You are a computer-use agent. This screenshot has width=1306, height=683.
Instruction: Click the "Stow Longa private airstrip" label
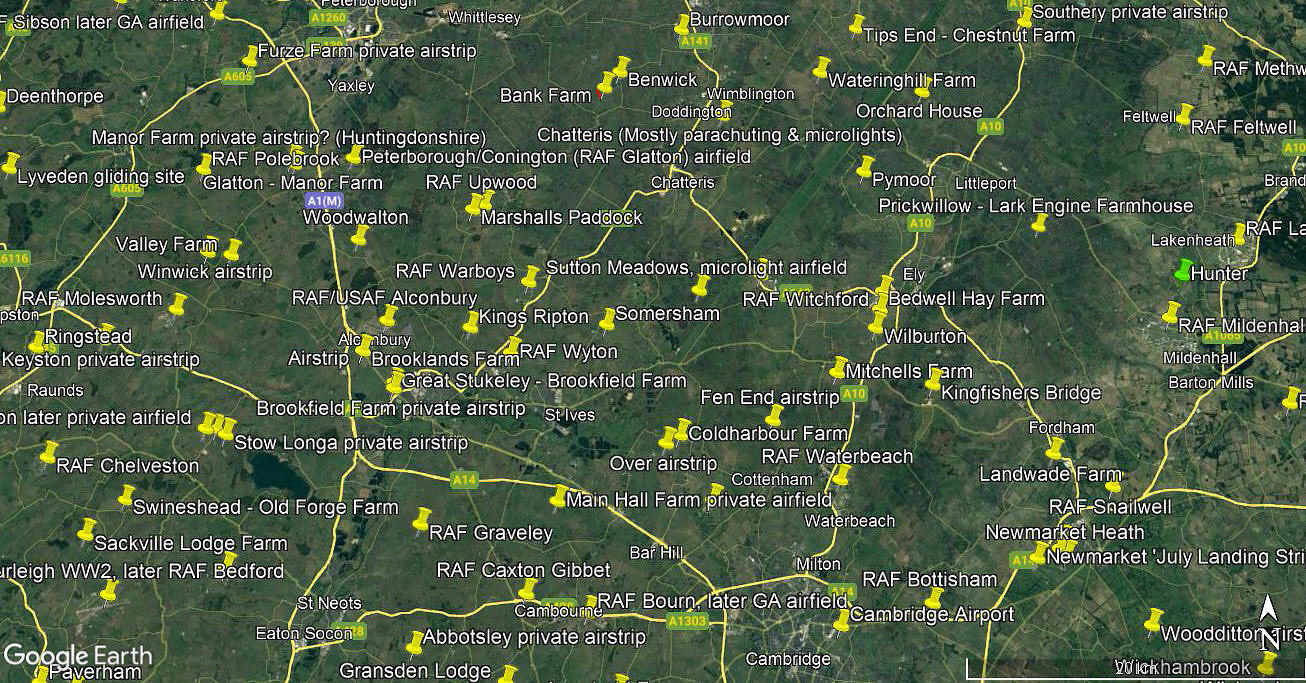(351, 443)
